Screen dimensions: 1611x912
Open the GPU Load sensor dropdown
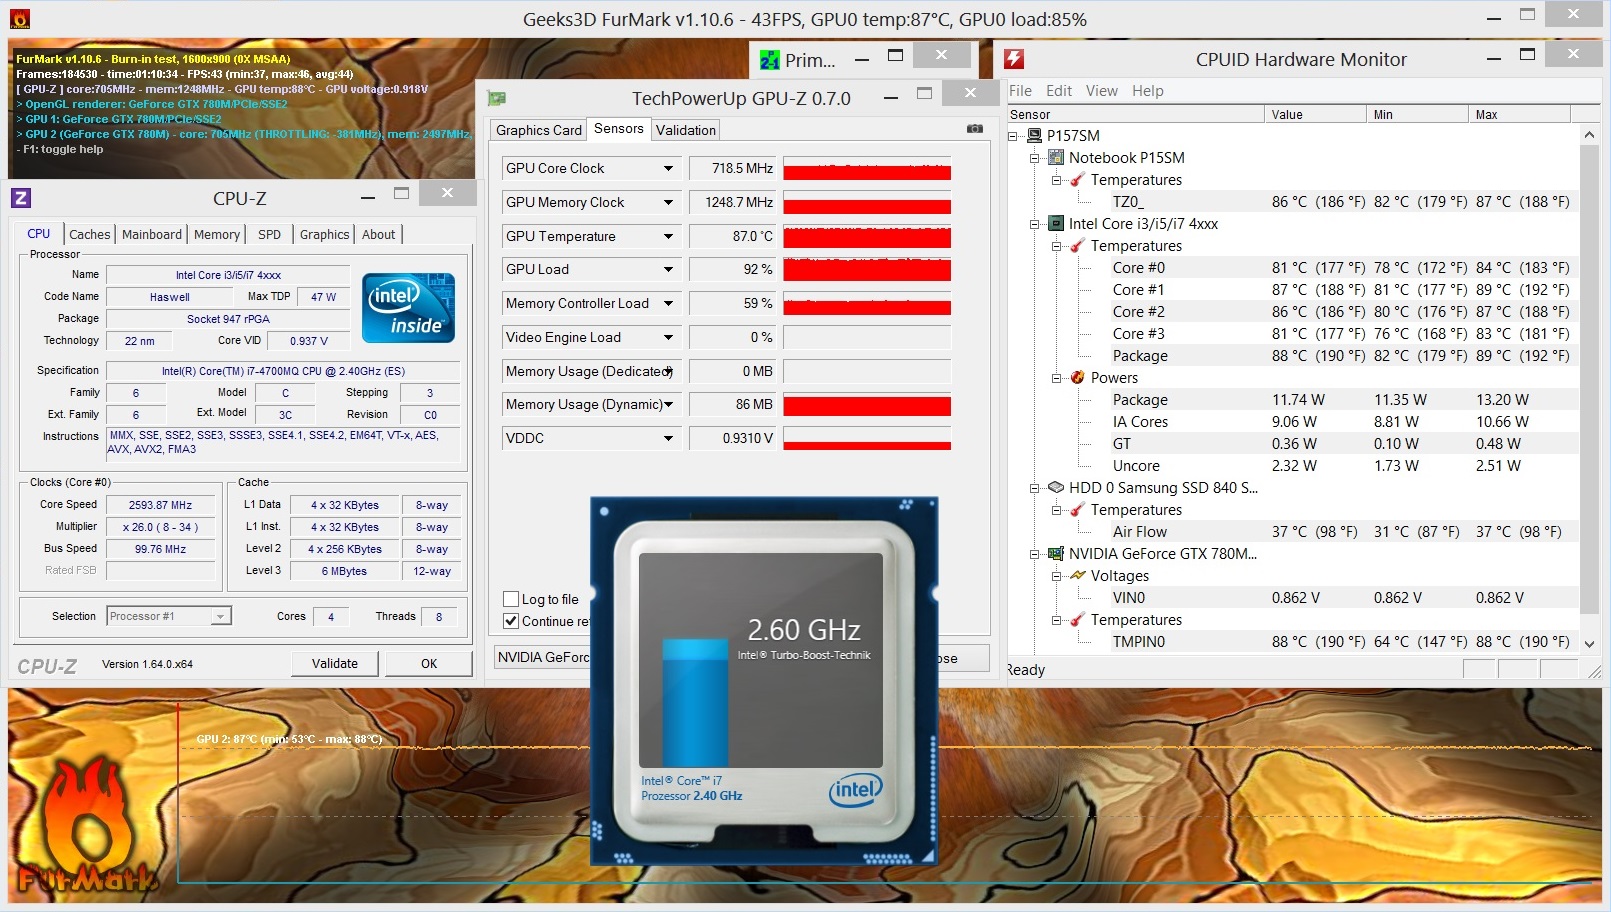668,269
